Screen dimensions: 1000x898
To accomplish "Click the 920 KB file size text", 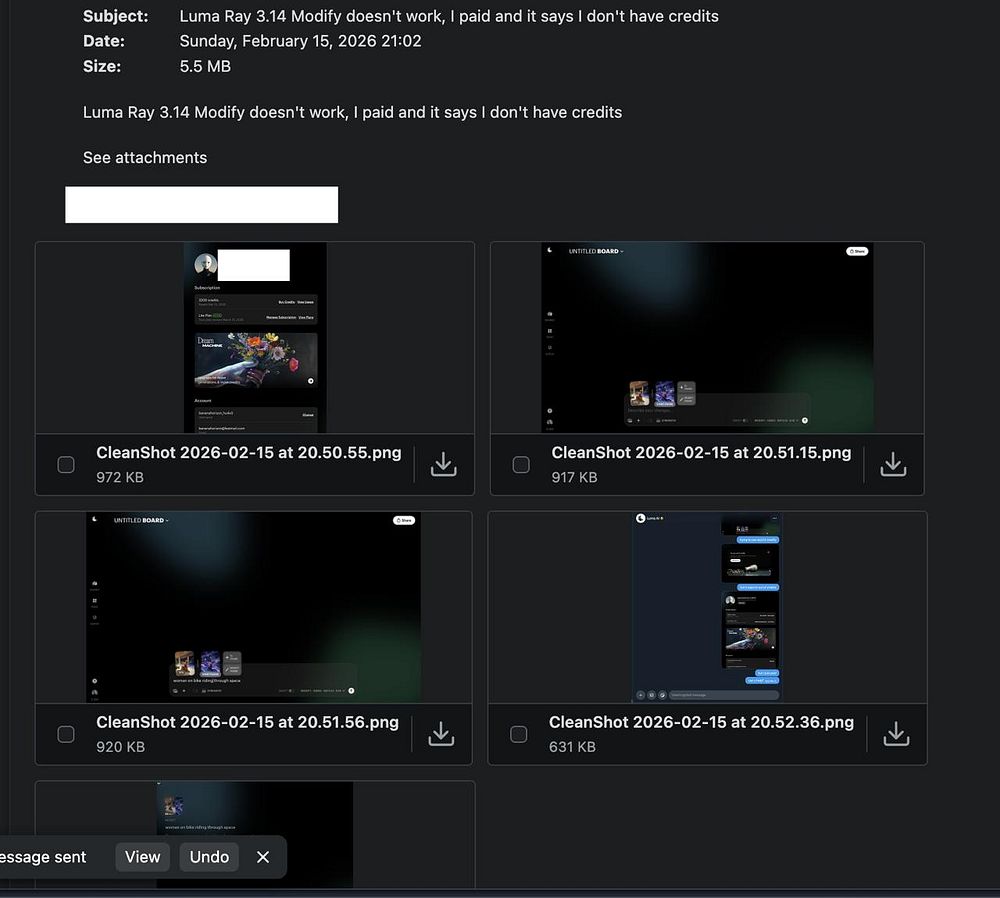I will point(121,747).
